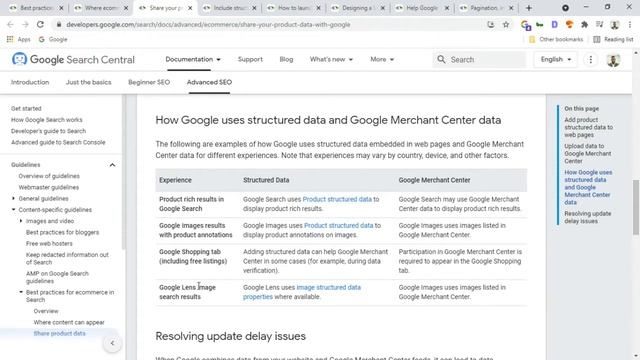Screen dimensions: 640x360
Task: Click the account avatar in the site header
Action: coord(613,60)
